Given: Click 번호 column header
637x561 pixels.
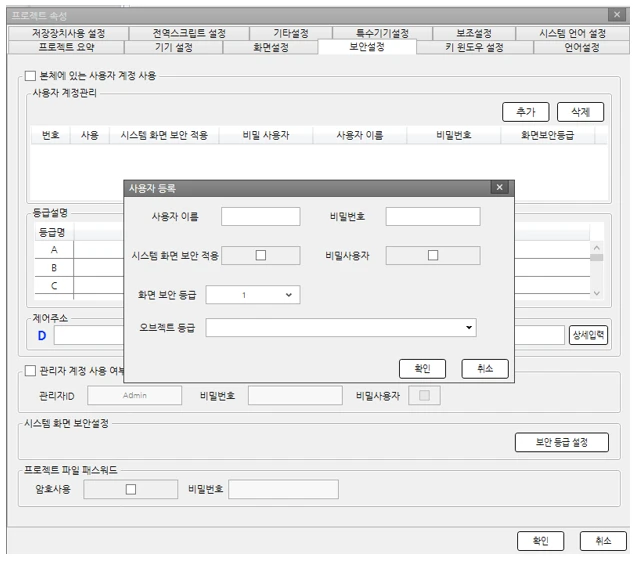Looking at the screenshot, I should pos(51,135).
